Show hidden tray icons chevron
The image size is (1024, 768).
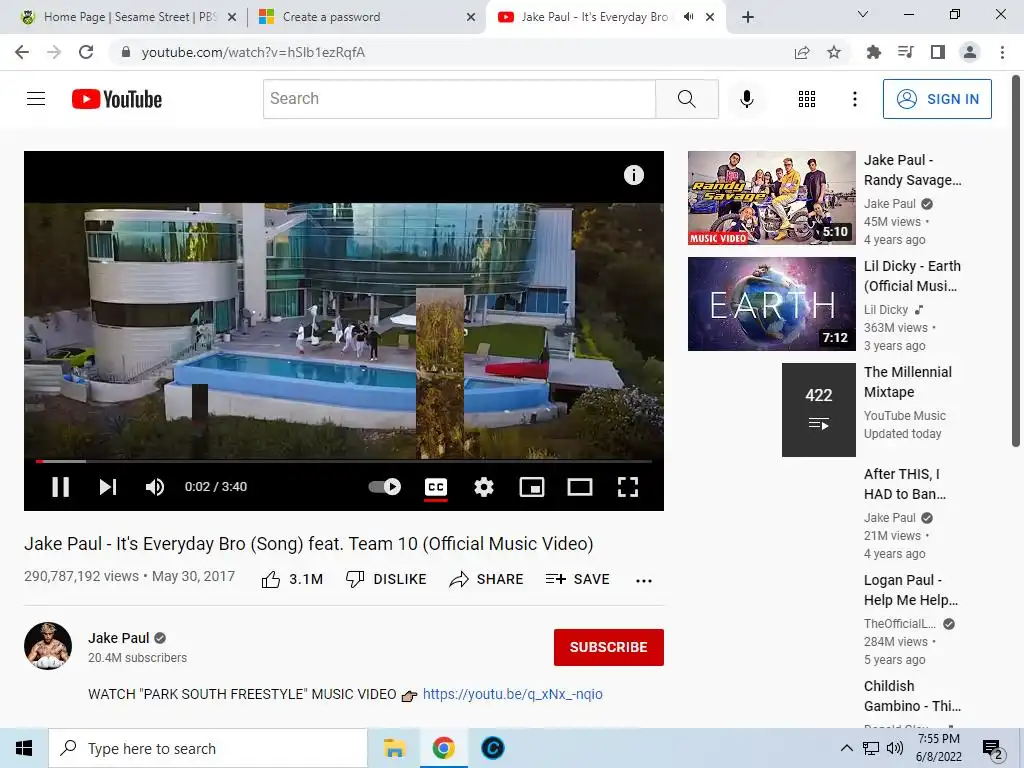846,748
